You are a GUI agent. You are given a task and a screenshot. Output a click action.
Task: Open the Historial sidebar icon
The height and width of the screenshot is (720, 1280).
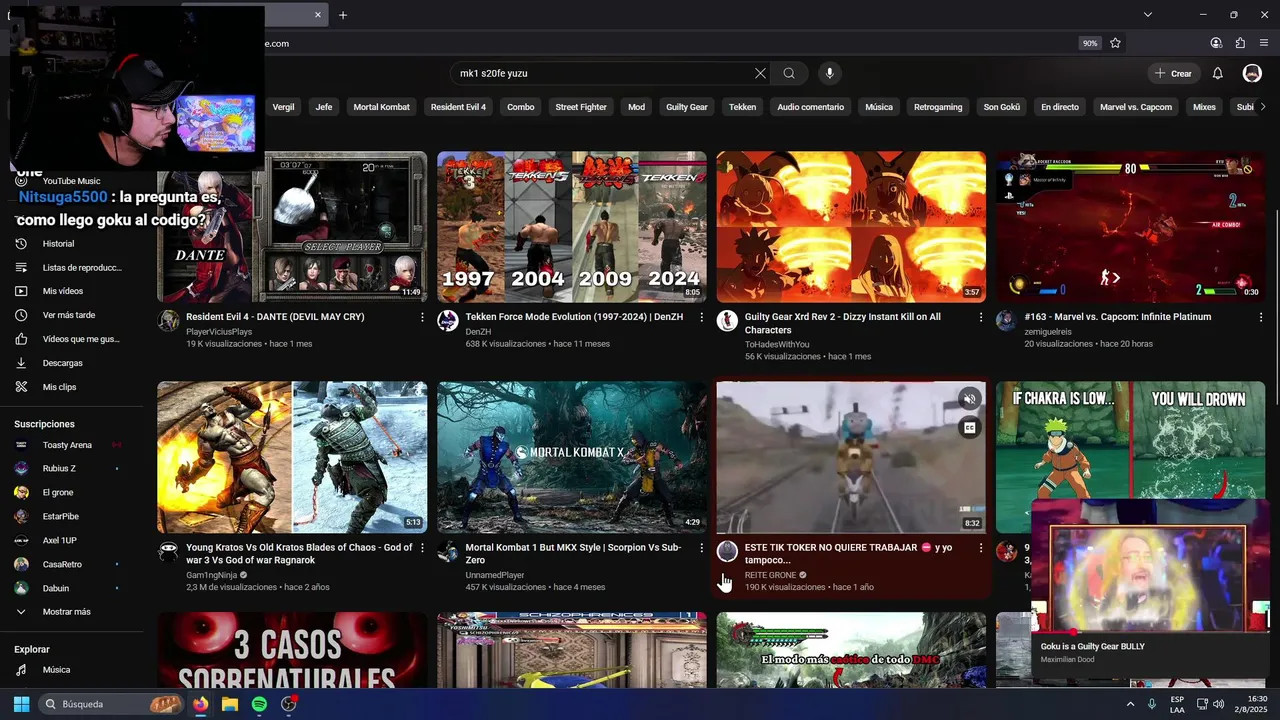pyautogui.click(x=21, y=243)
